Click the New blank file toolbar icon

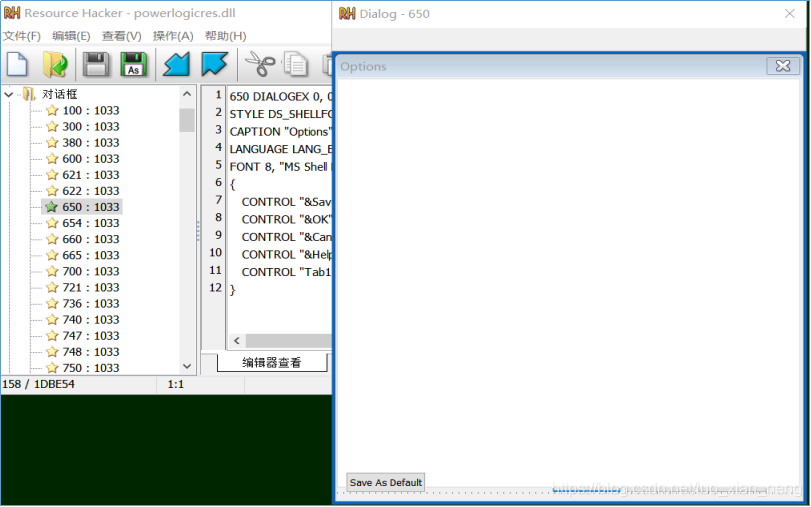(x=17, y=64)
